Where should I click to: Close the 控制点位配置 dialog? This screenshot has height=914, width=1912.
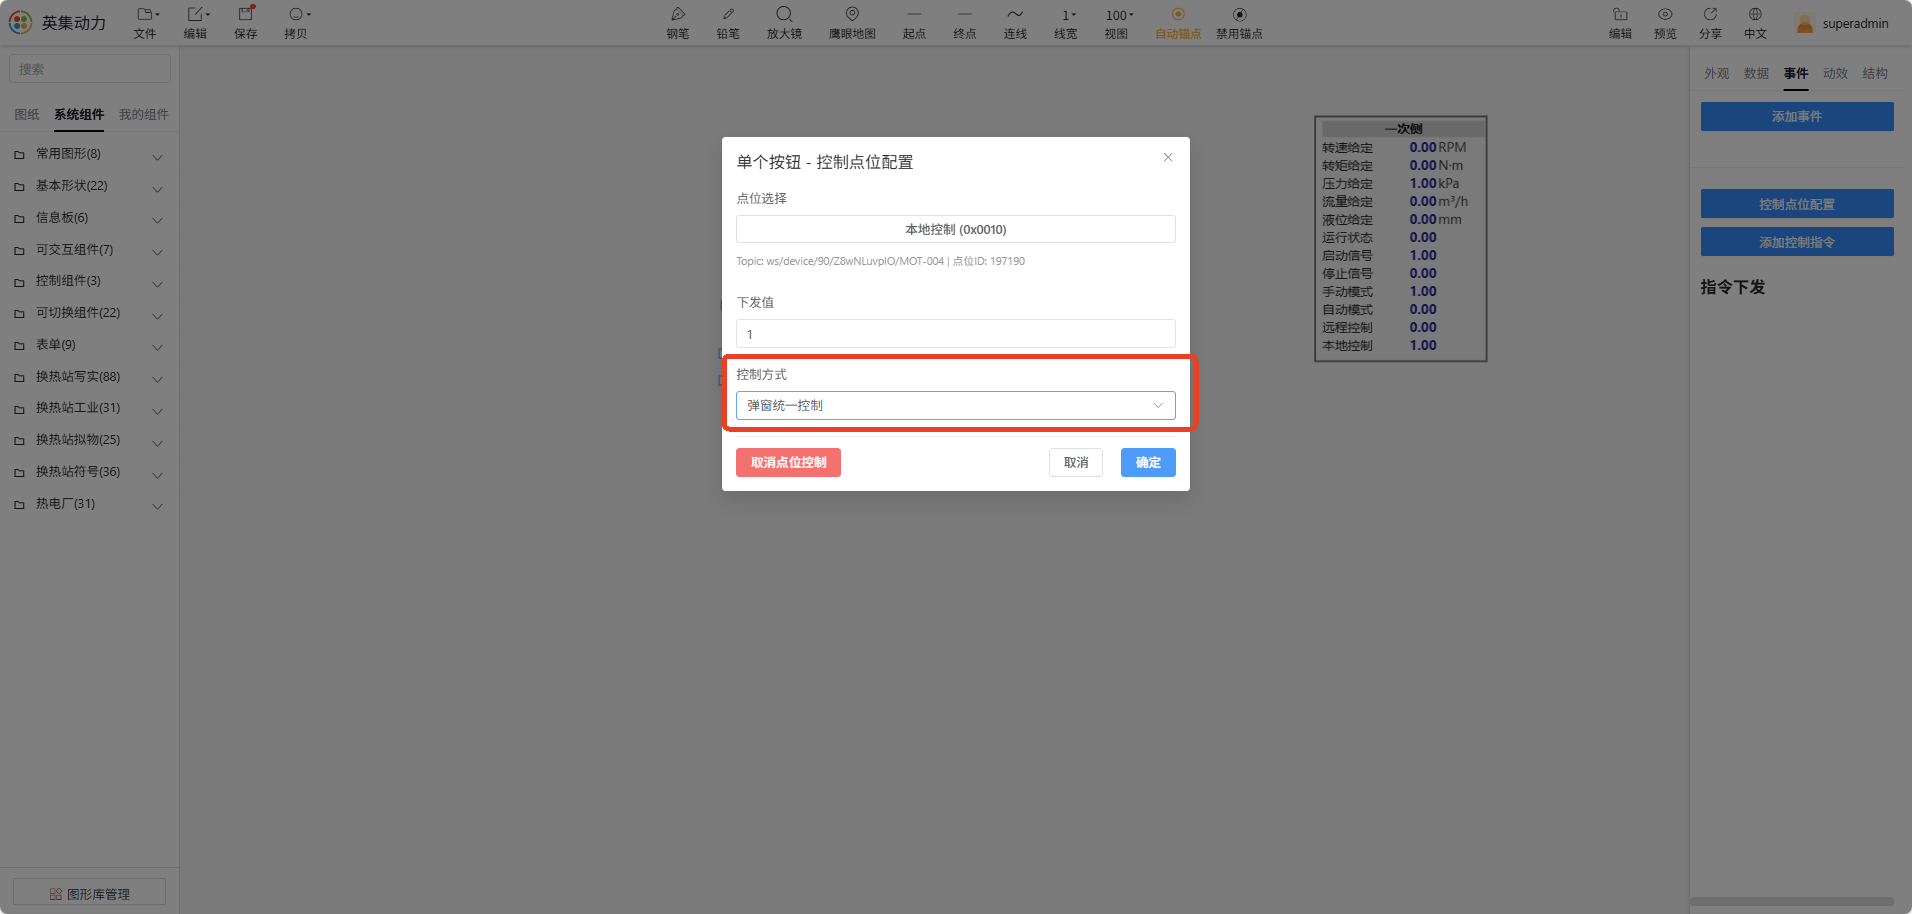pos(1167,157)
